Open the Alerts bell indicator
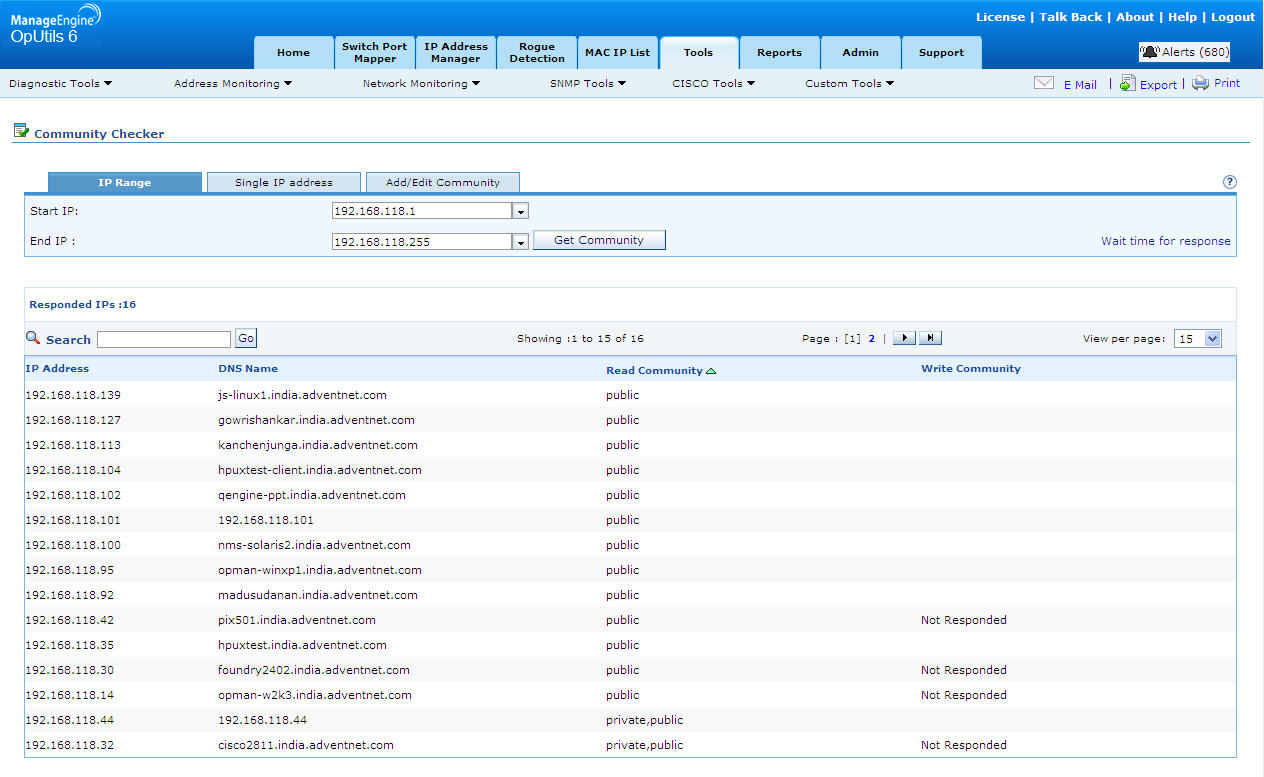Image resolution: width=1264 pixels, height=777 pixels. click(1151, 52)
